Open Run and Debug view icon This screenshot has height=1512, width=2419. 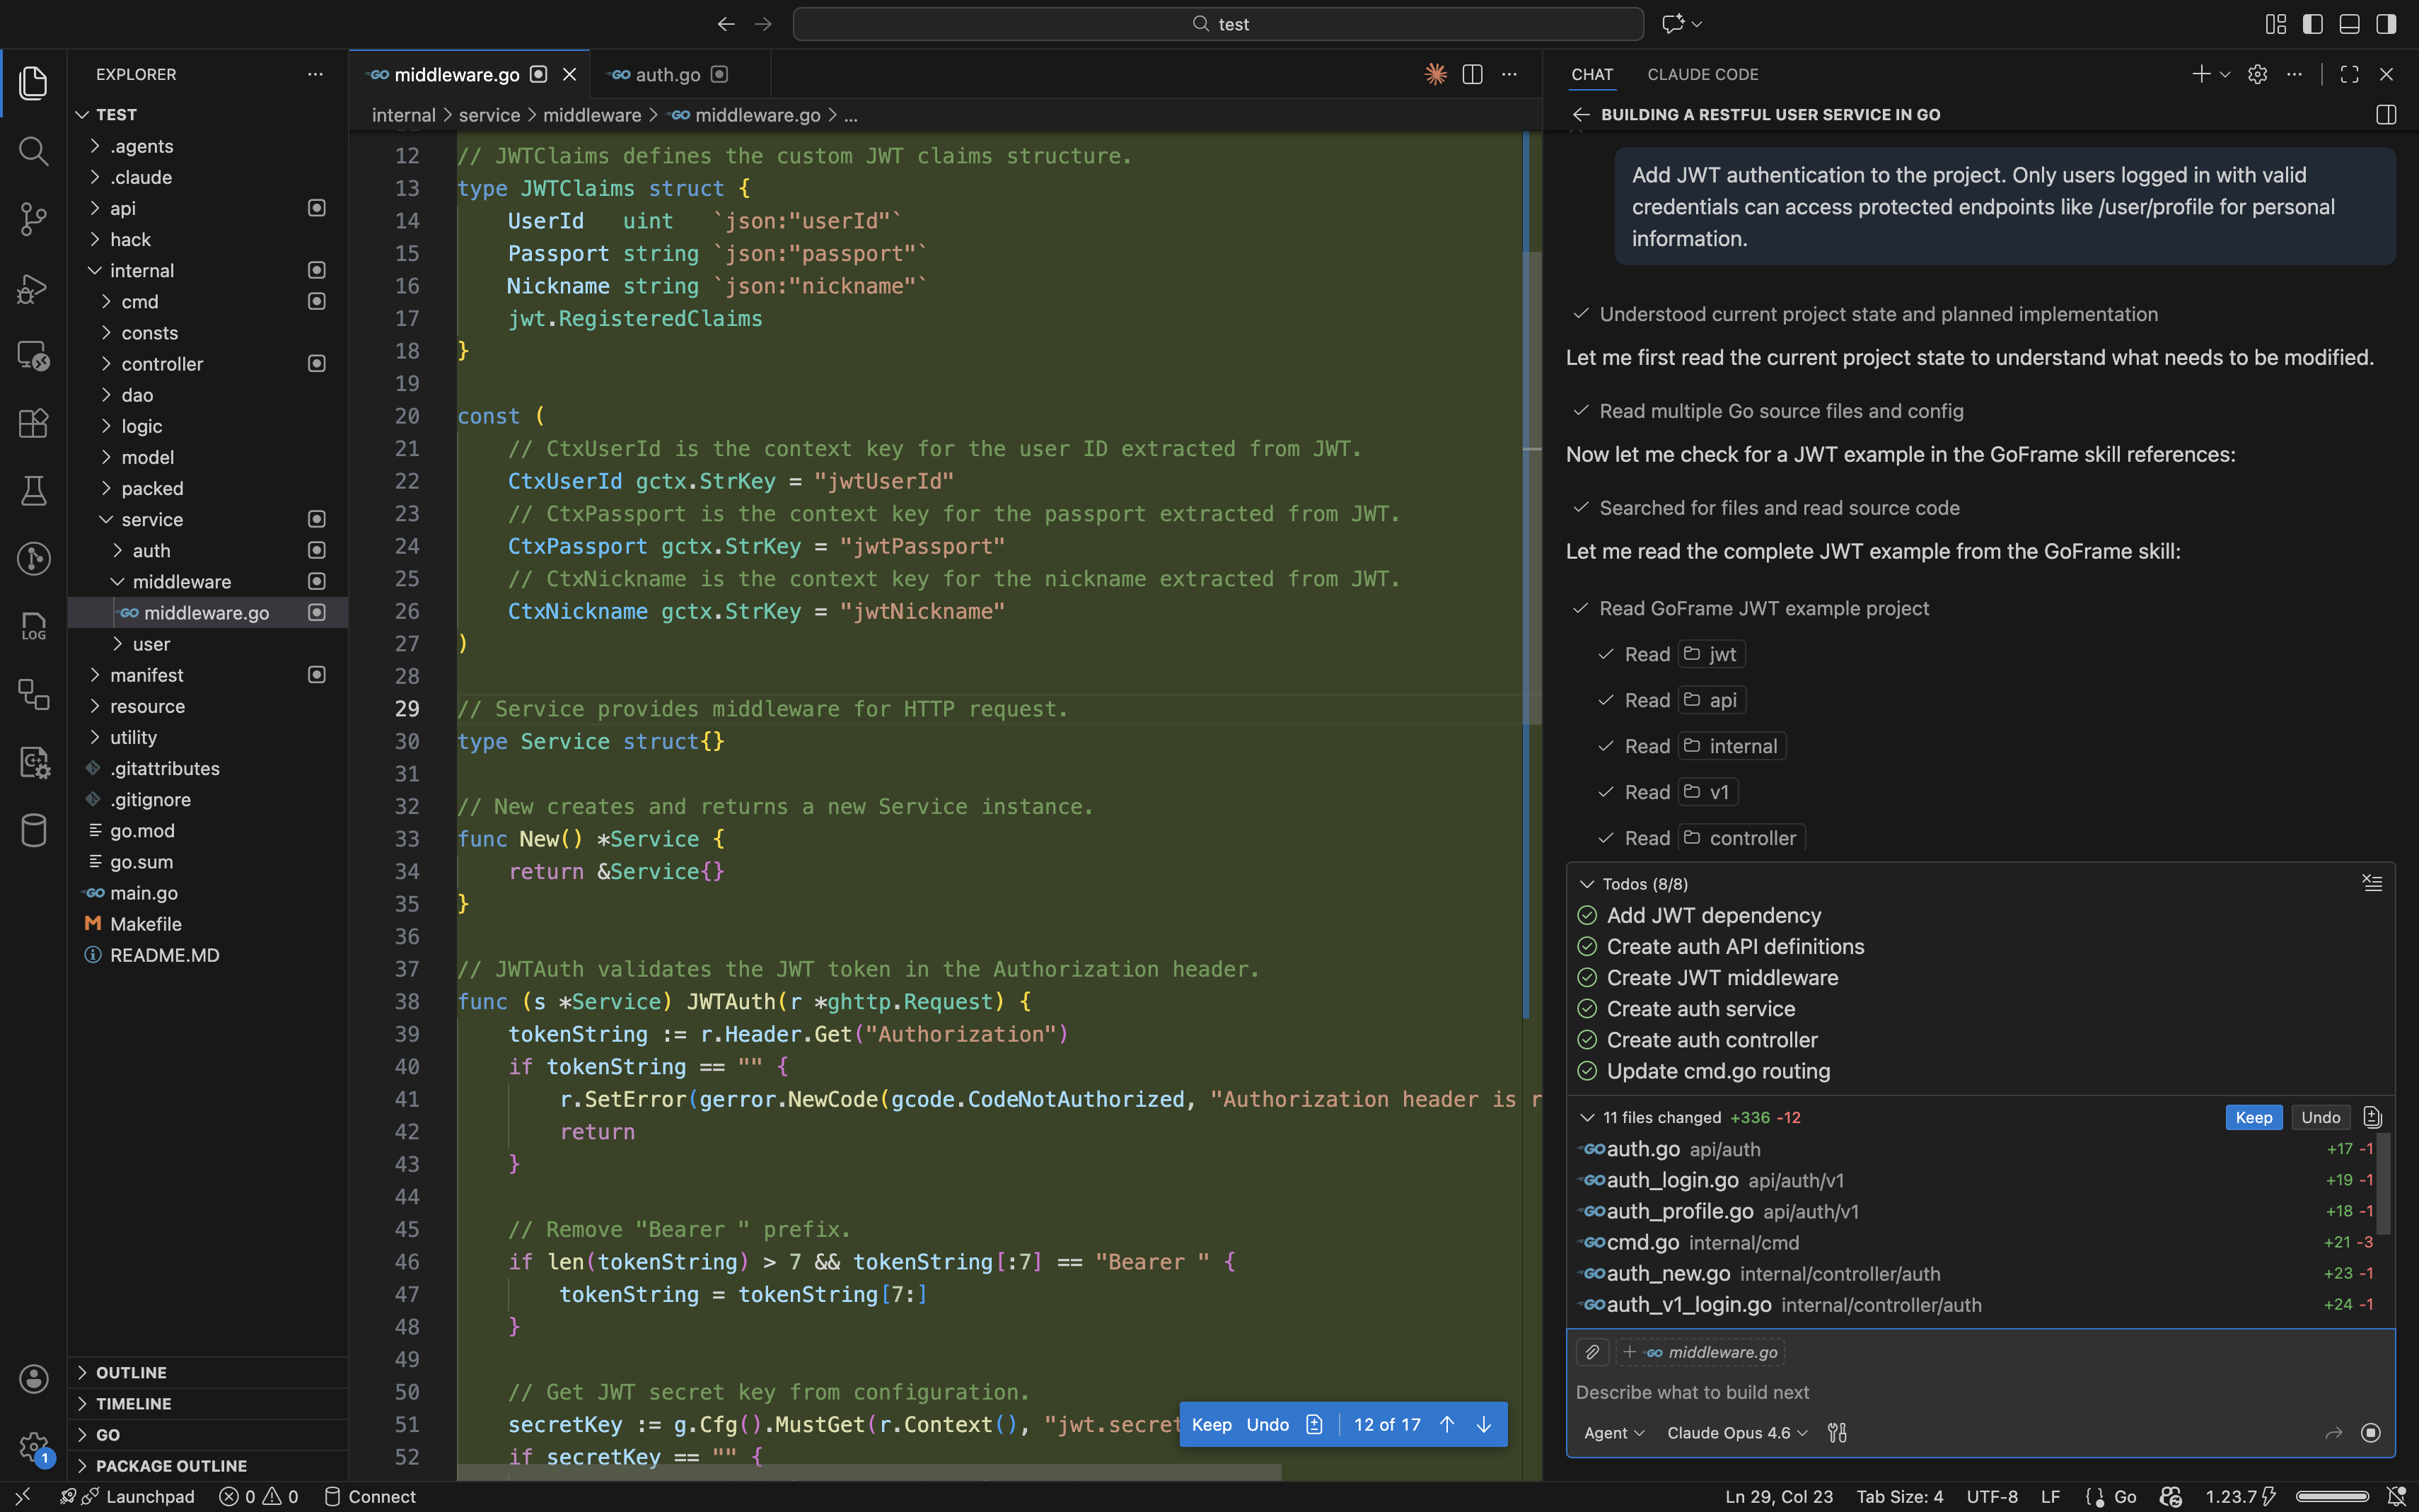tap(33, 288)
